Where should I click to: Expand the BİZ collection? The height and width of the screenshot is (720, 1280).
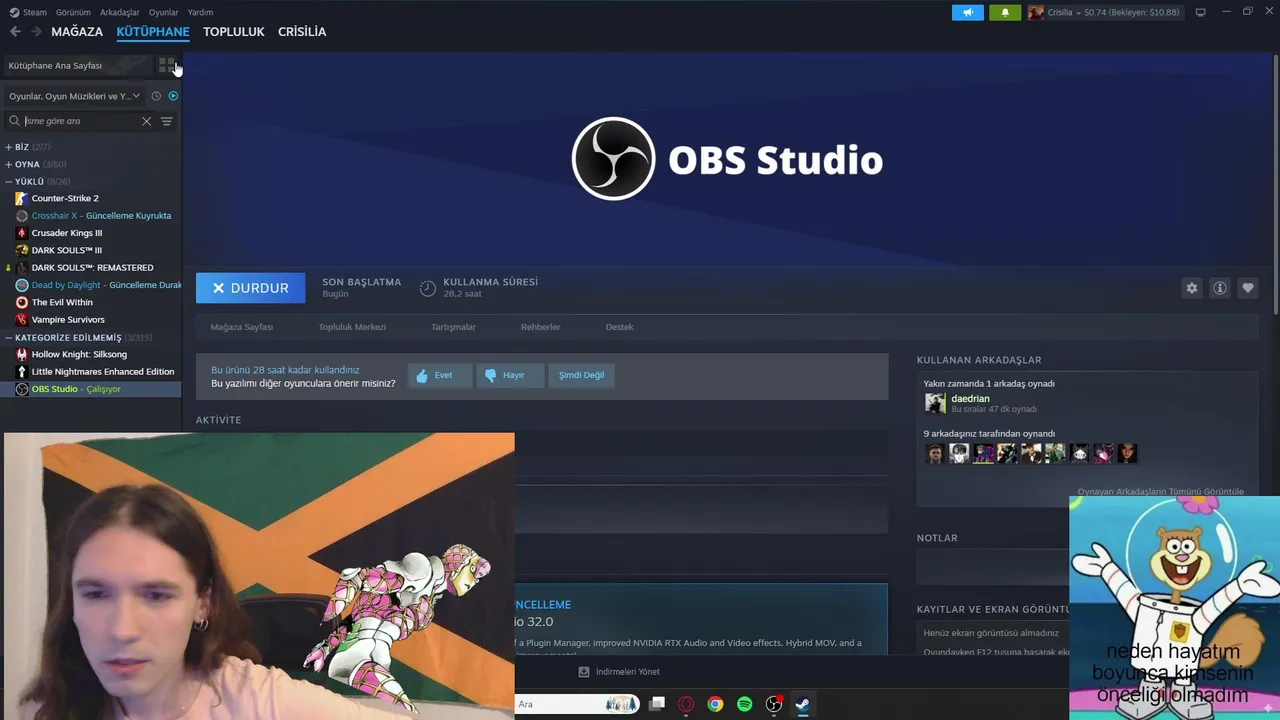tap(9, 147)
